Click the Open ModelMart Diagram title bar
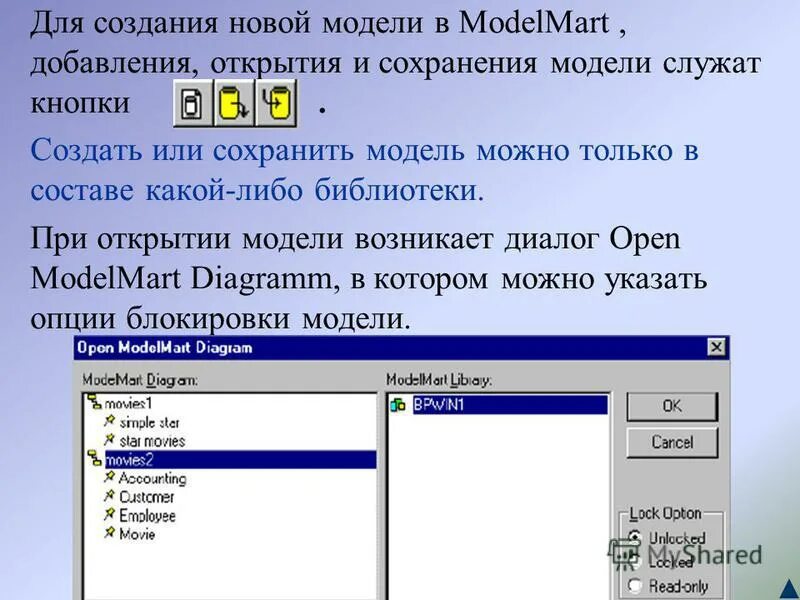This screenshot has width=800, height=600. click(402, 347)
